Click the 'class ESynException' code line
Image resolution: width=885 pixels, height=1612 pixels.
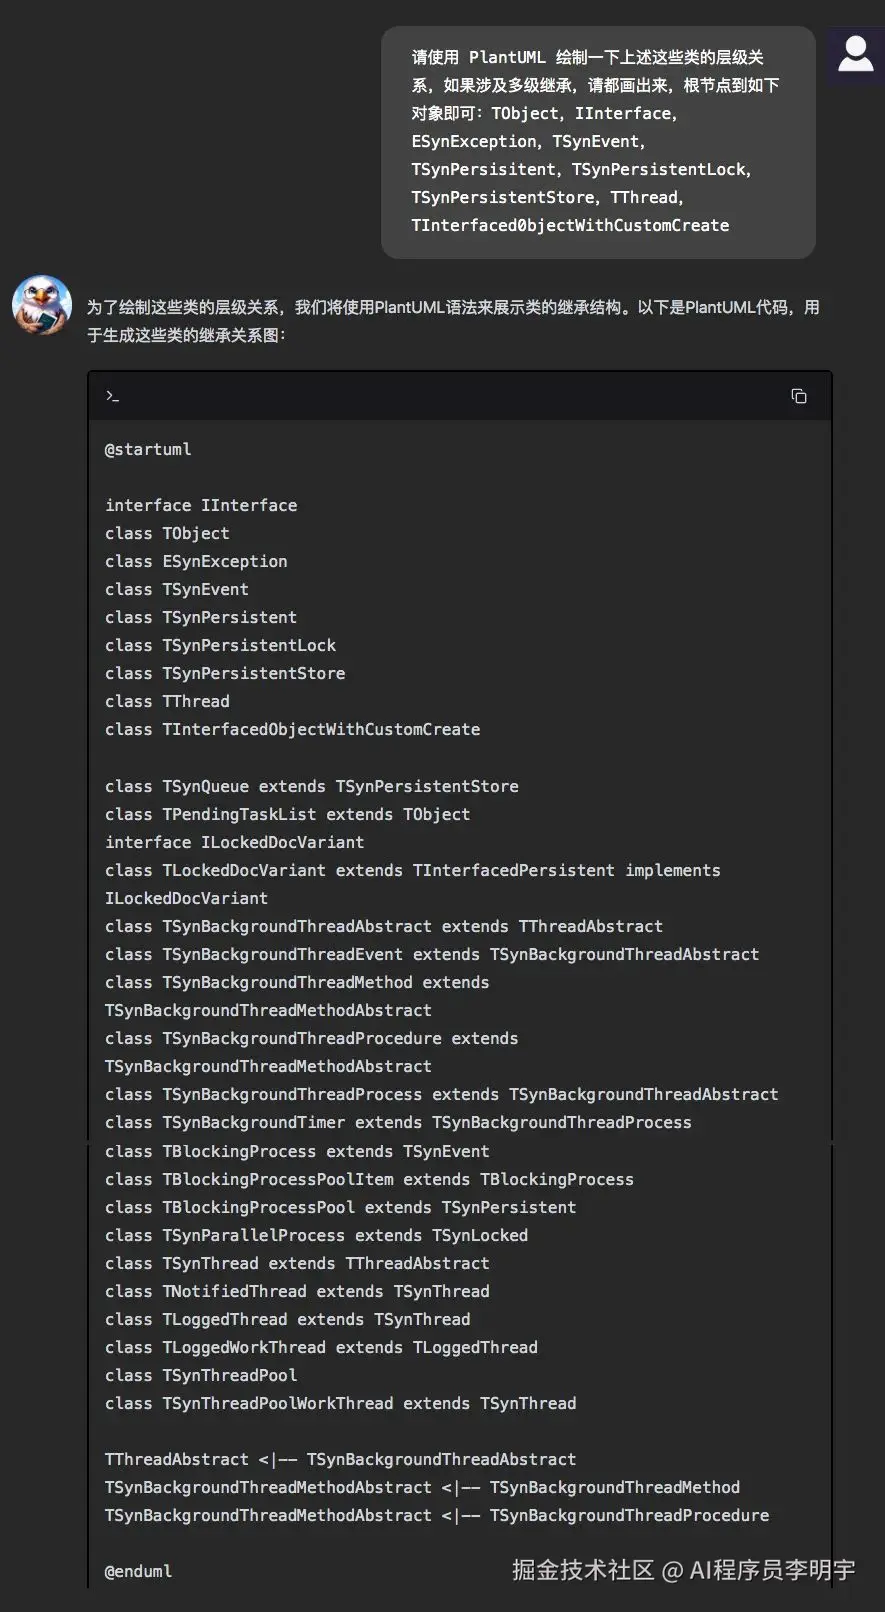coord(196,561)
